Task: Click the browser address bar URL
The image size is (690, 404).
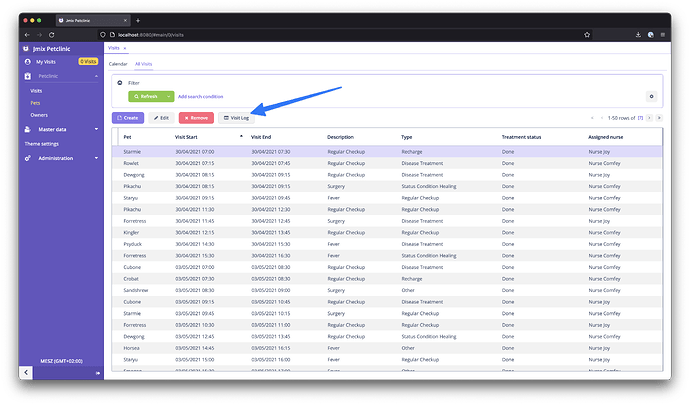Action: pos(151,35)
